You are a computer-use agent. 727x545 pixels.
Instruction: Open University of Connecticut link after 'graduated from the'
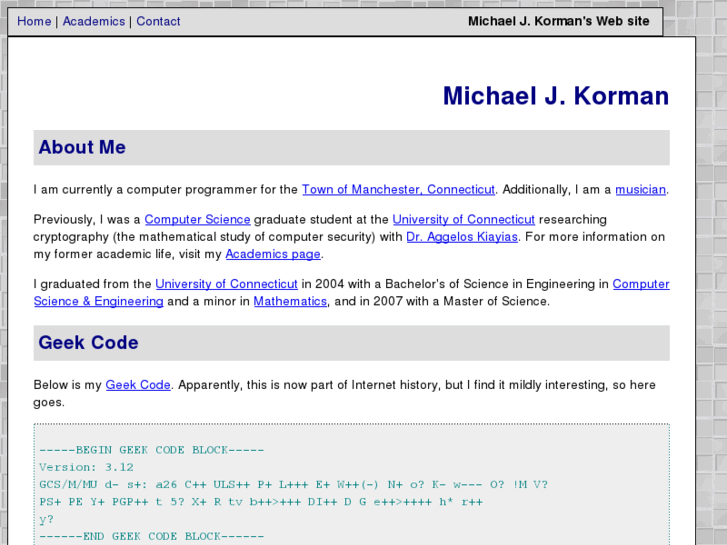[226, 284]
